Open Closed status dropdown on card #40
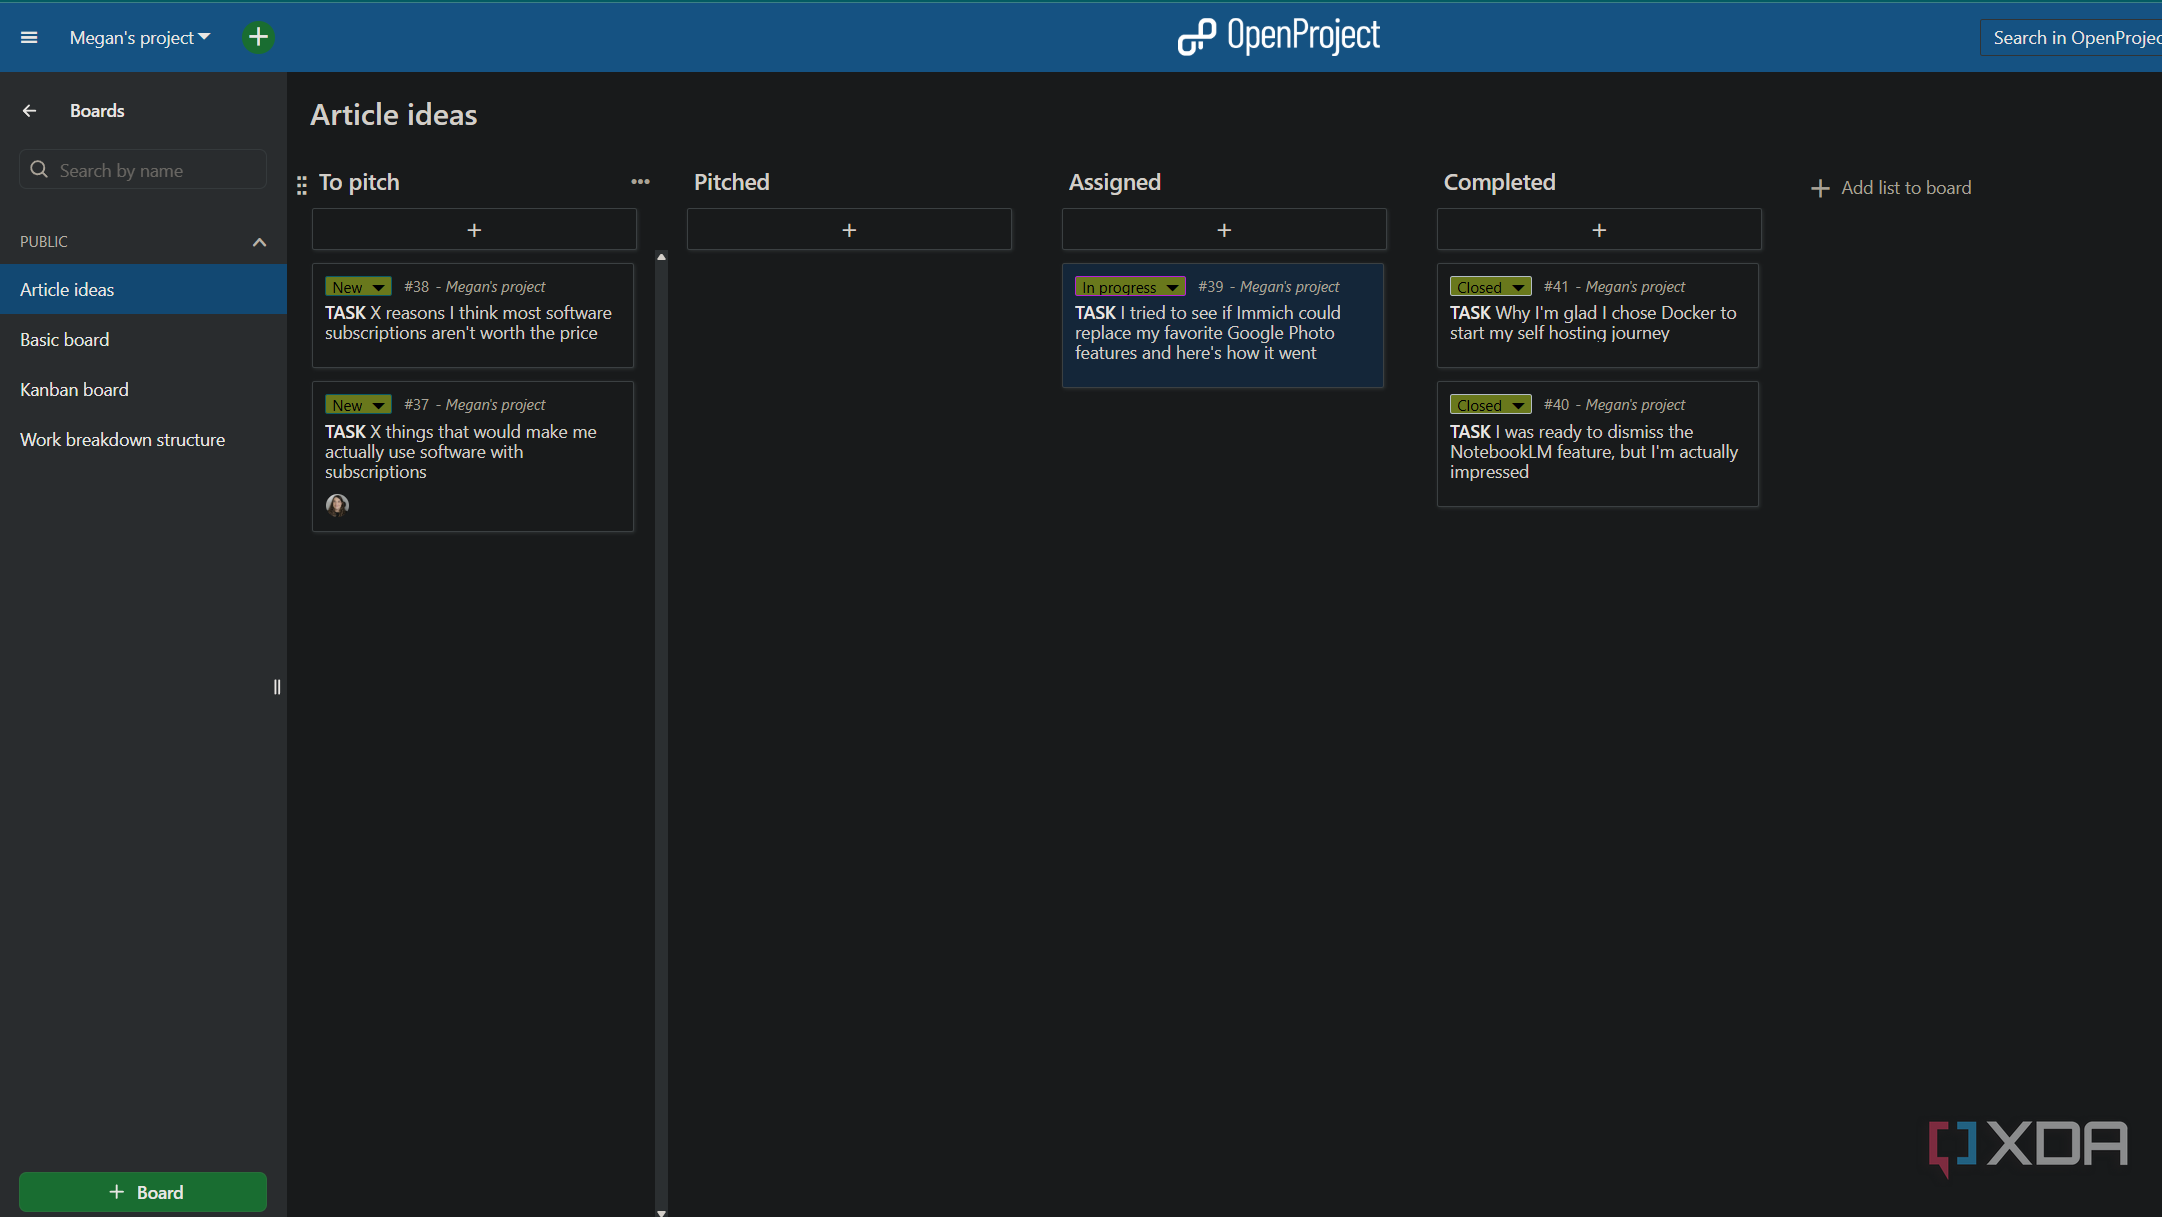The width and height of the screenshot is (2162, 1217). [1490, 405]
